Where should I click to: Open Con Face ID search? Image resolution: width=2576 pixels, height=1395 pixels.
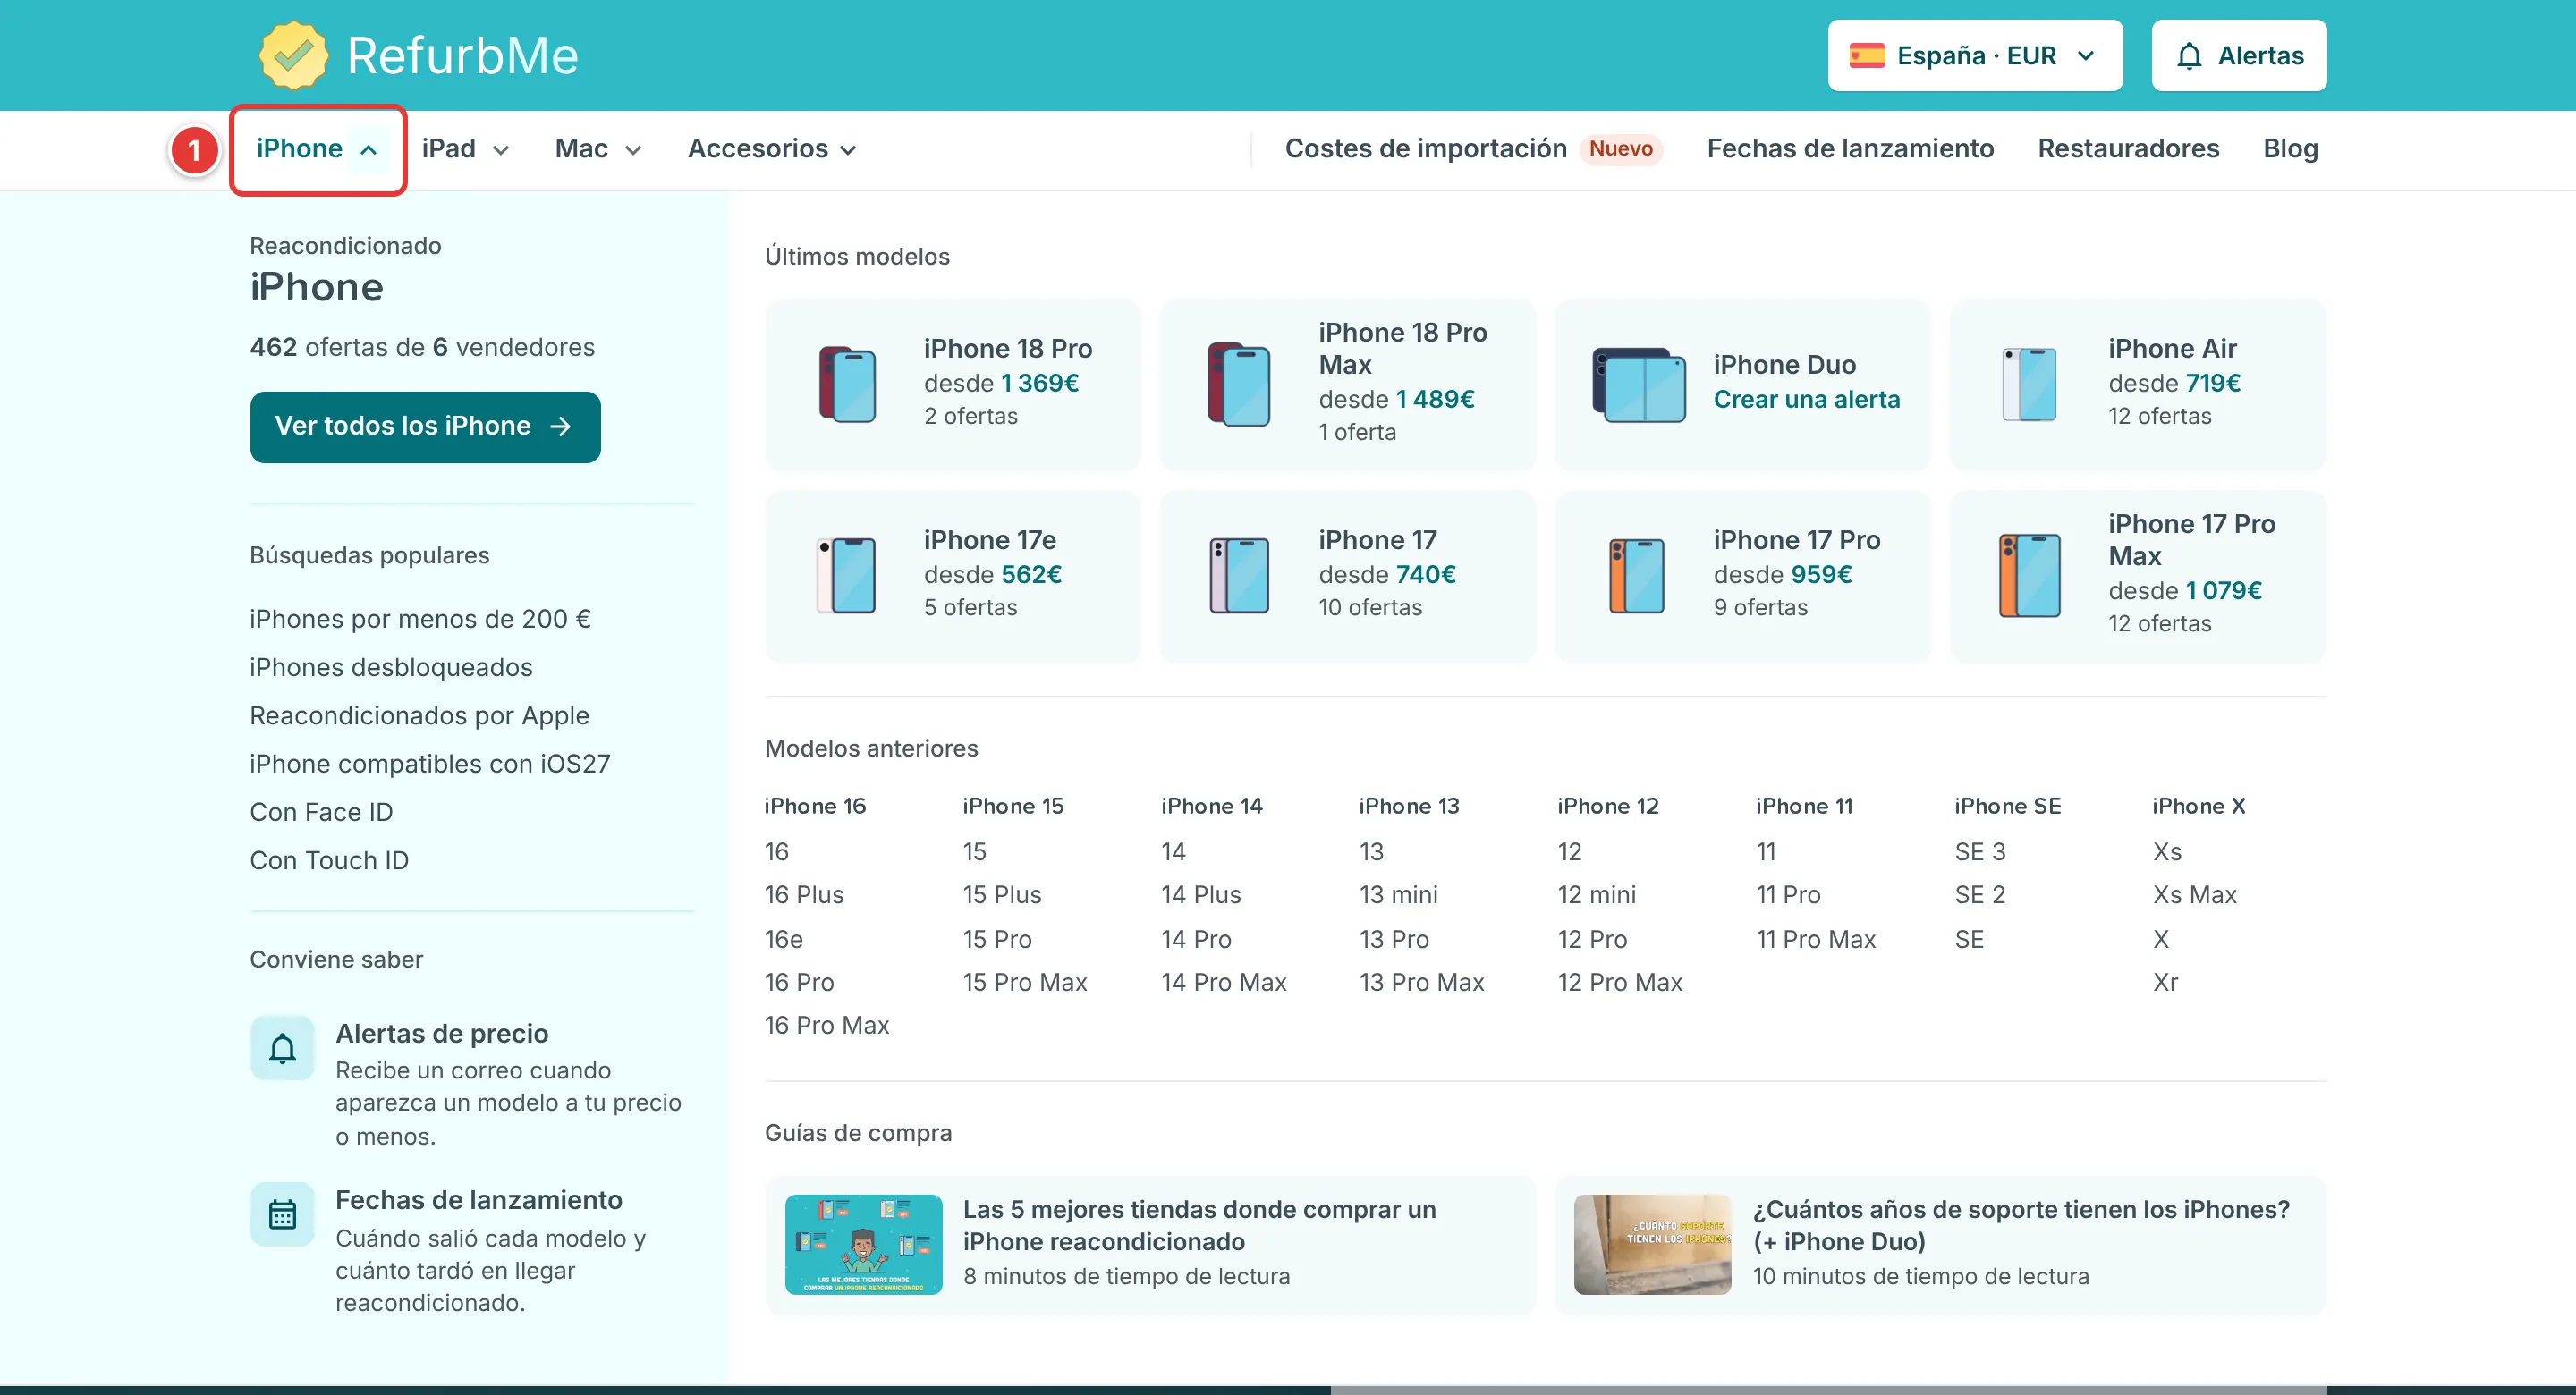pyautogui.click(x=321, y=812)
